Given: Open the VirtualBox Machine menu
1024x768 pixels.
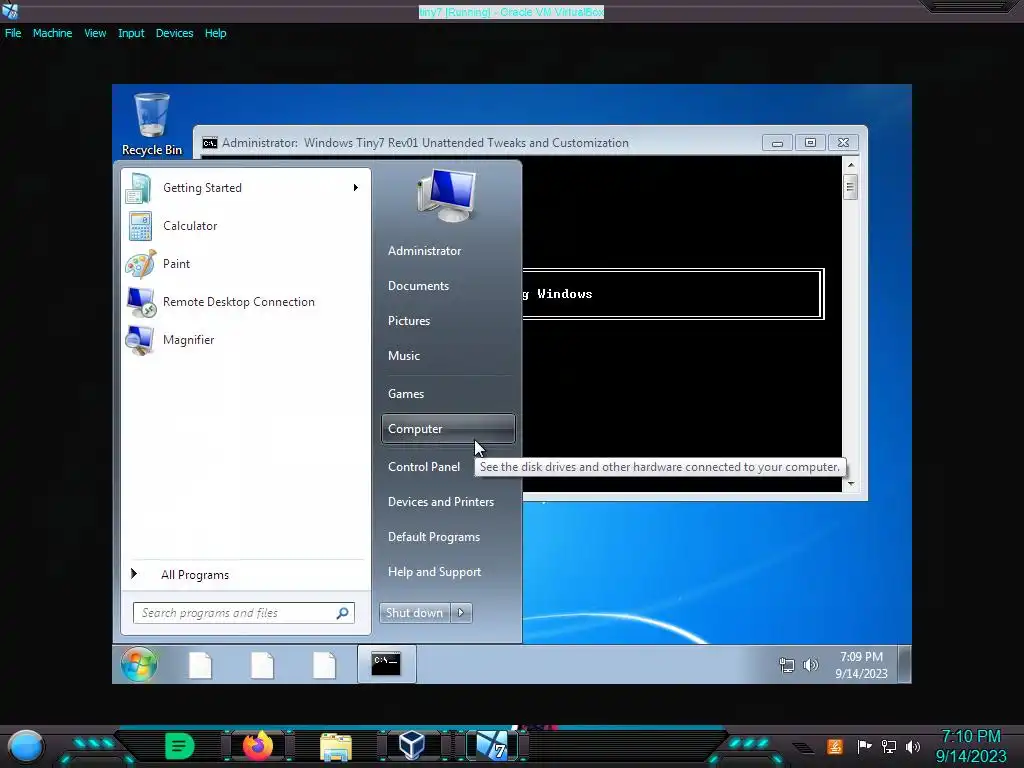Looking at the screenshot, I should pos(52,33).
